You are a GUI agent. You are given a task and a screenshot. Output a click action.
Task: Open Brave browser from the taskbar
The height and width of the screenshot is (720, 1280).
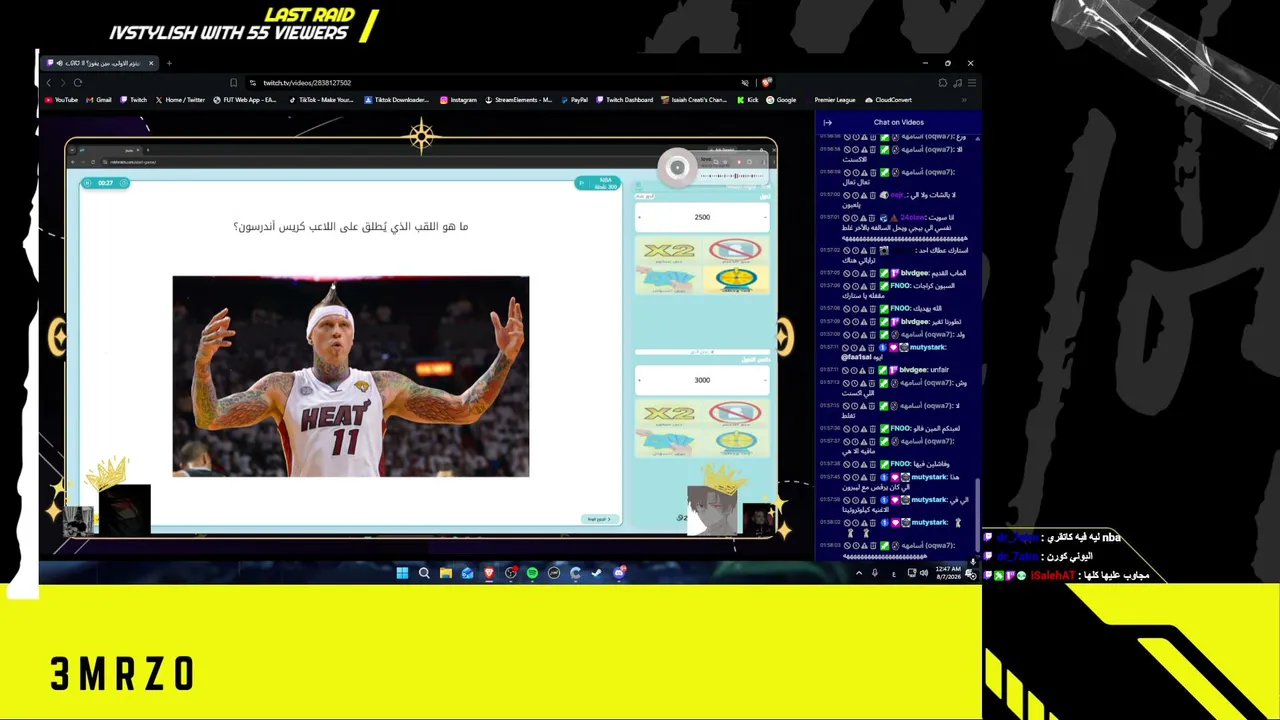[489, 573]
